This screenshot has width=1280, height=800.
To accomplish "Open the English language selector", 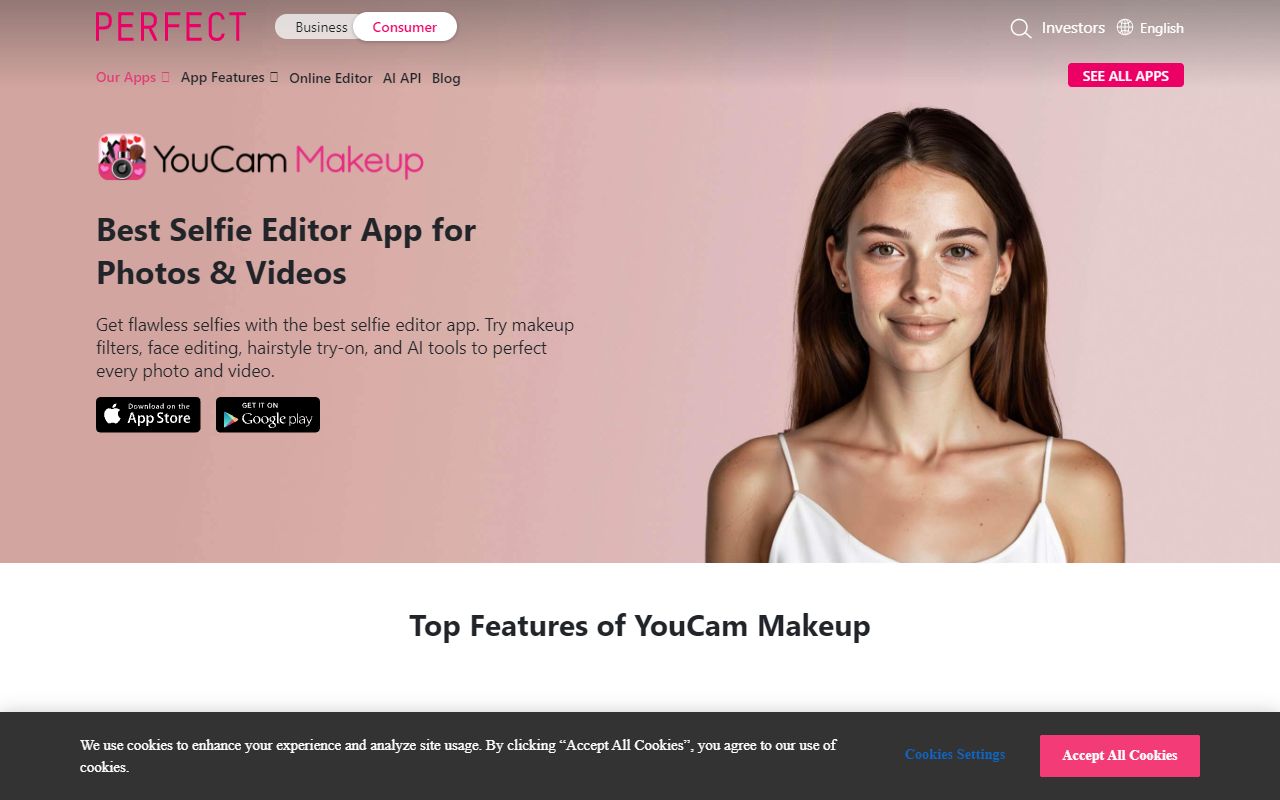I will pyautogui.click(x=1161, y=28).
